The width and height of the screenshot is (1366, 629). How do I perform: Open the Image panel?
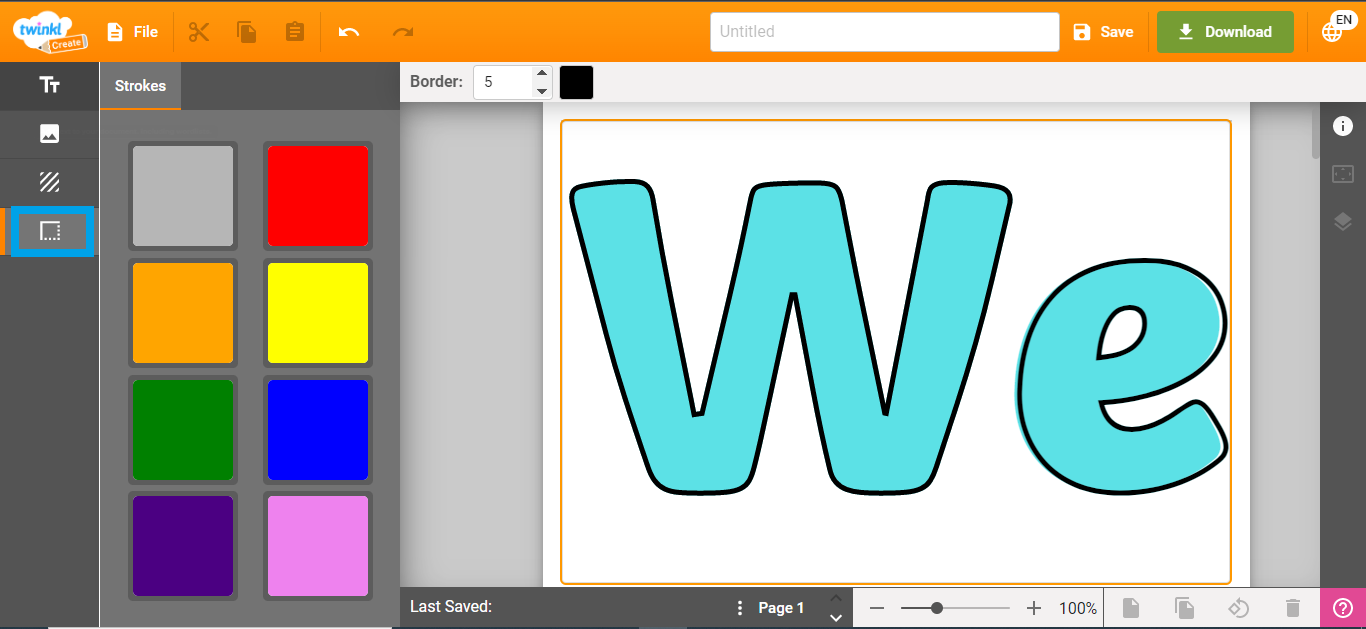[49, 133]
